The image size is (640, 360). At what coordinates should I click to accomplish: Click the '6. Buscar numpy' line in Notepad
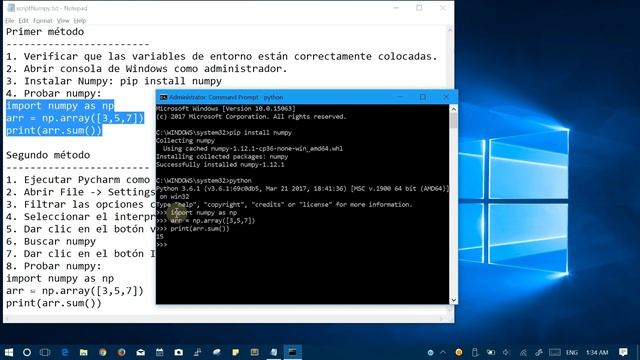(x=51, y=242)
